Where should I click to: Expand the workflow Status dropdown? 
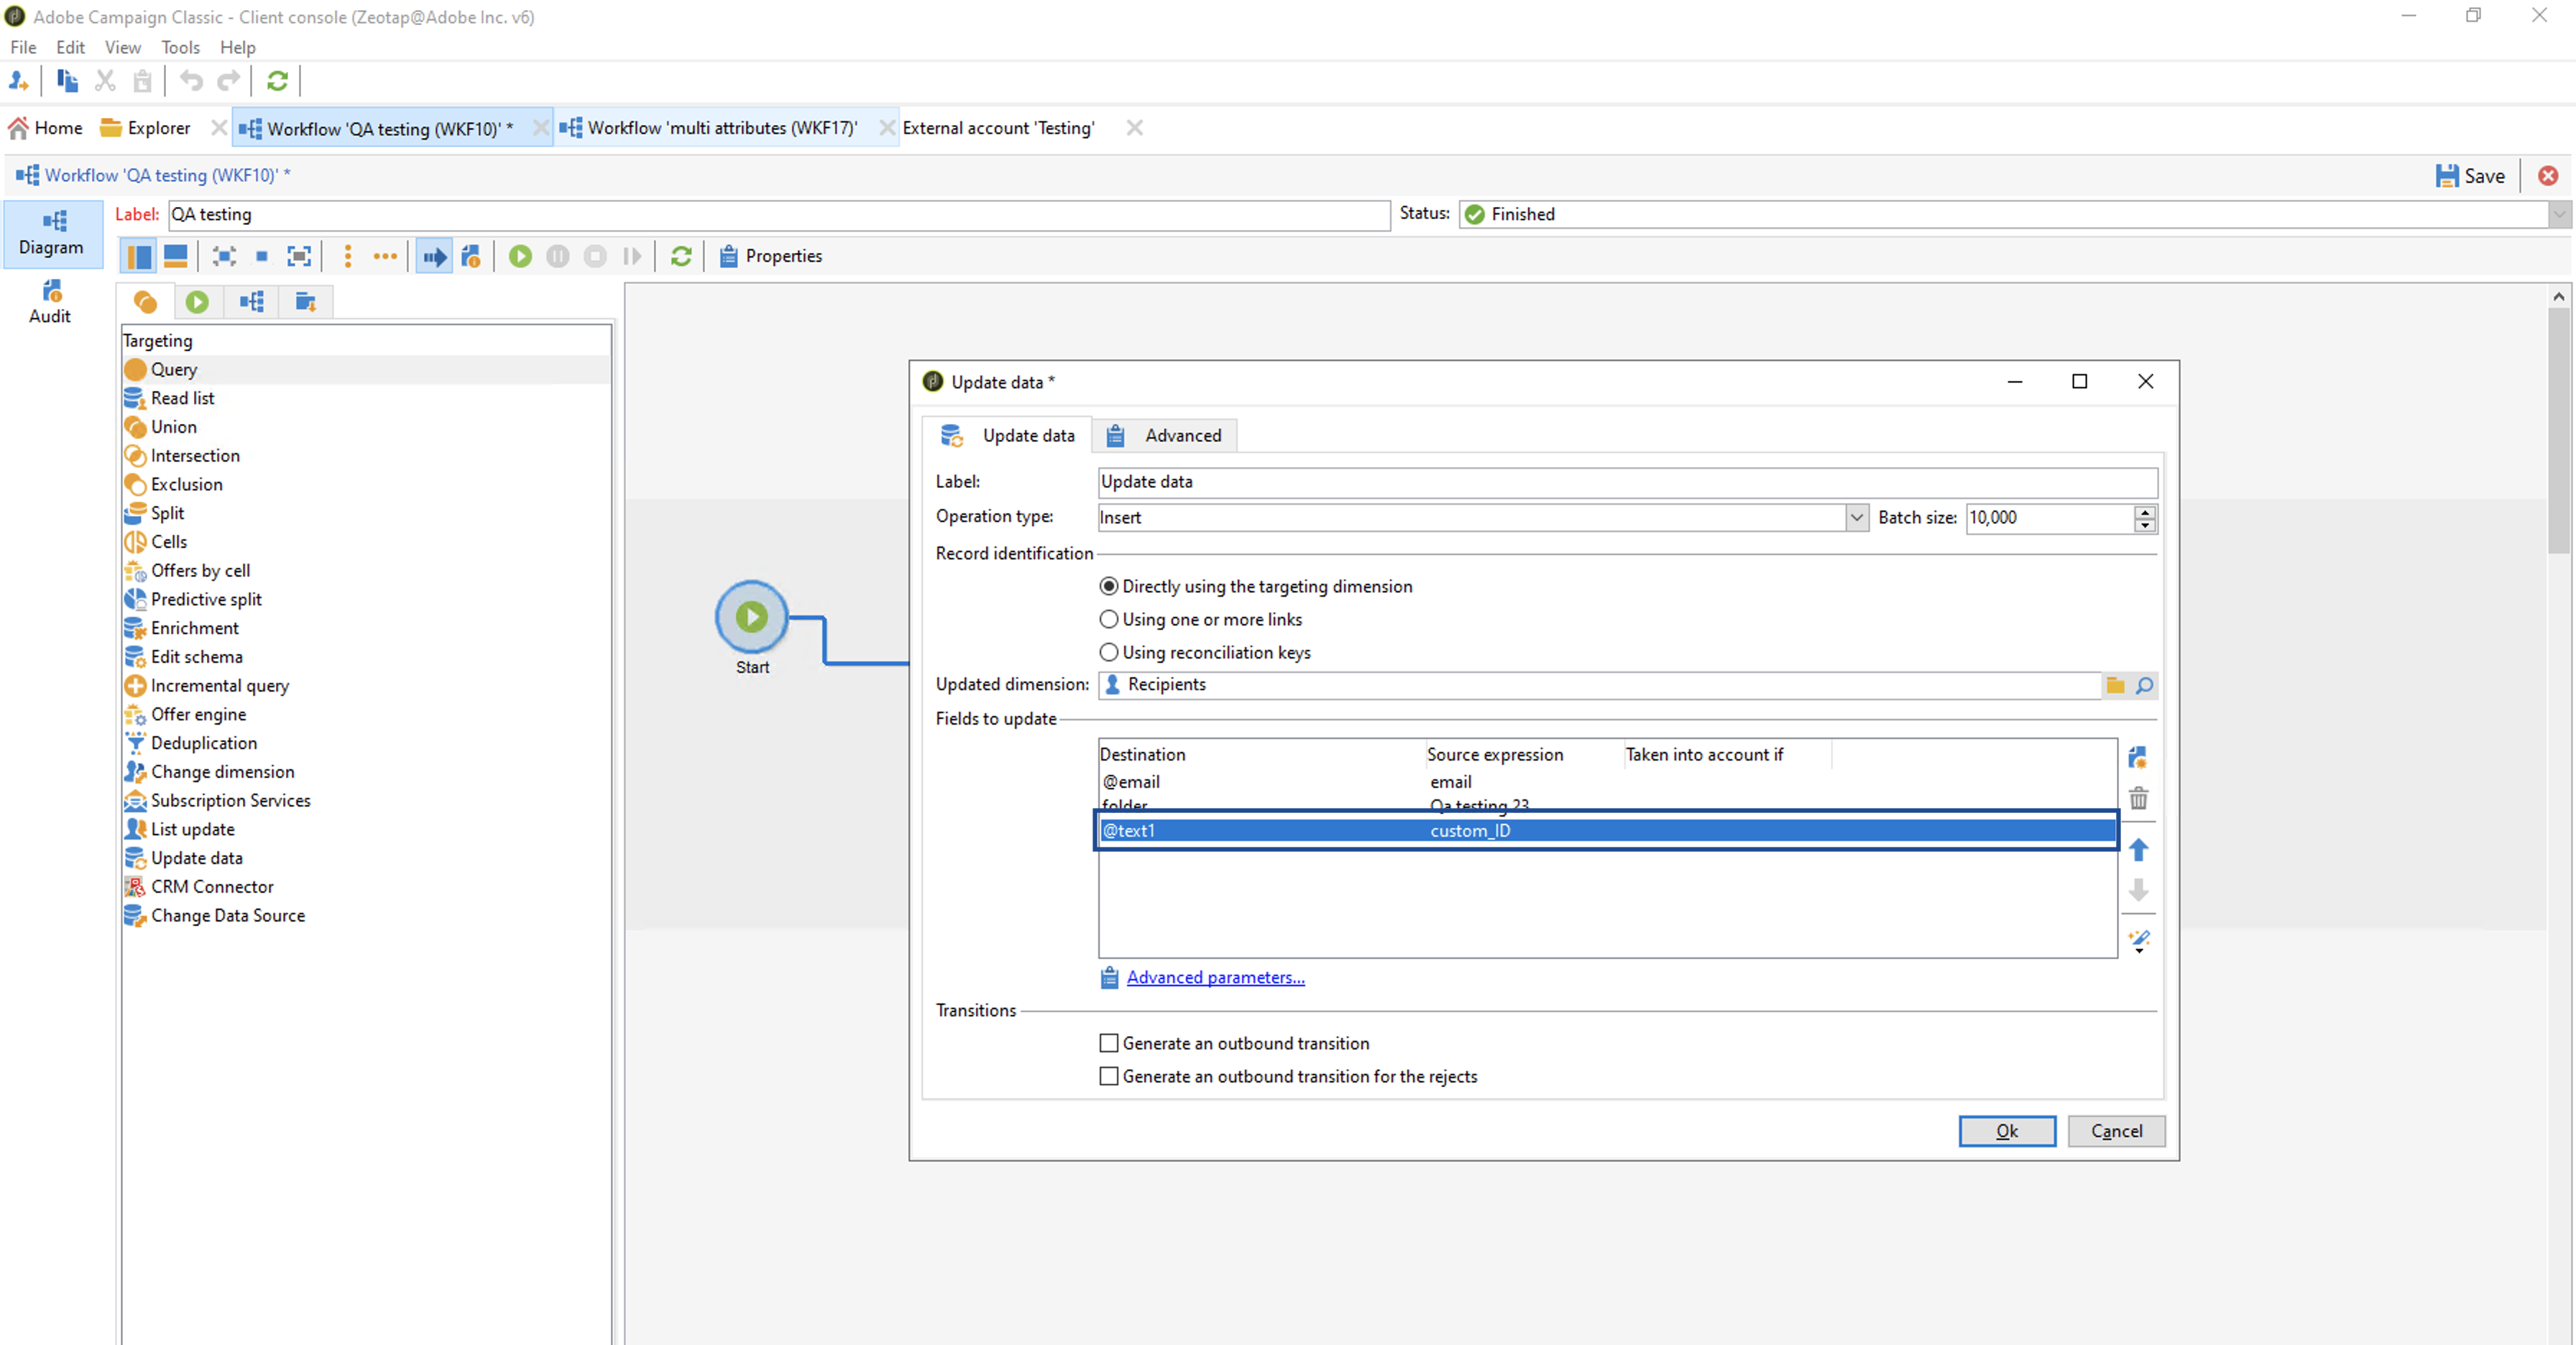pyautogui.click(x=2558, y=214)
